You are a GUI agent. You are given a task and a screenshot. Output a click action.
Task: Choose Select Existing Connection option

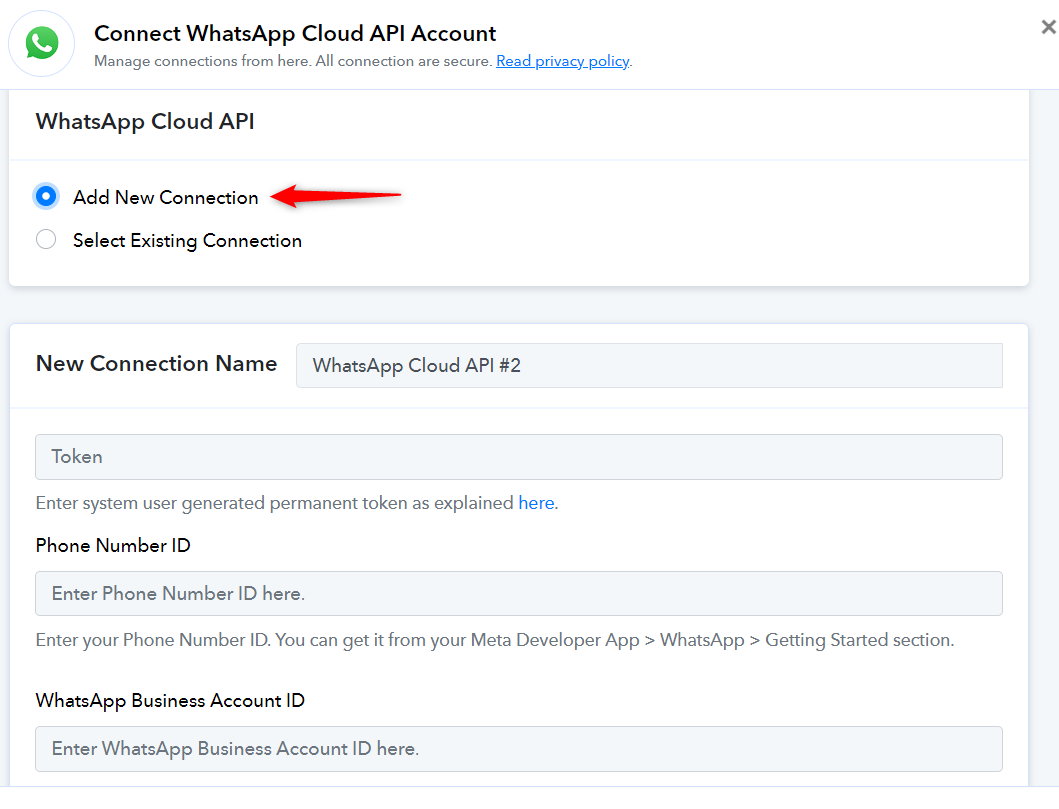tap(46, 239)
